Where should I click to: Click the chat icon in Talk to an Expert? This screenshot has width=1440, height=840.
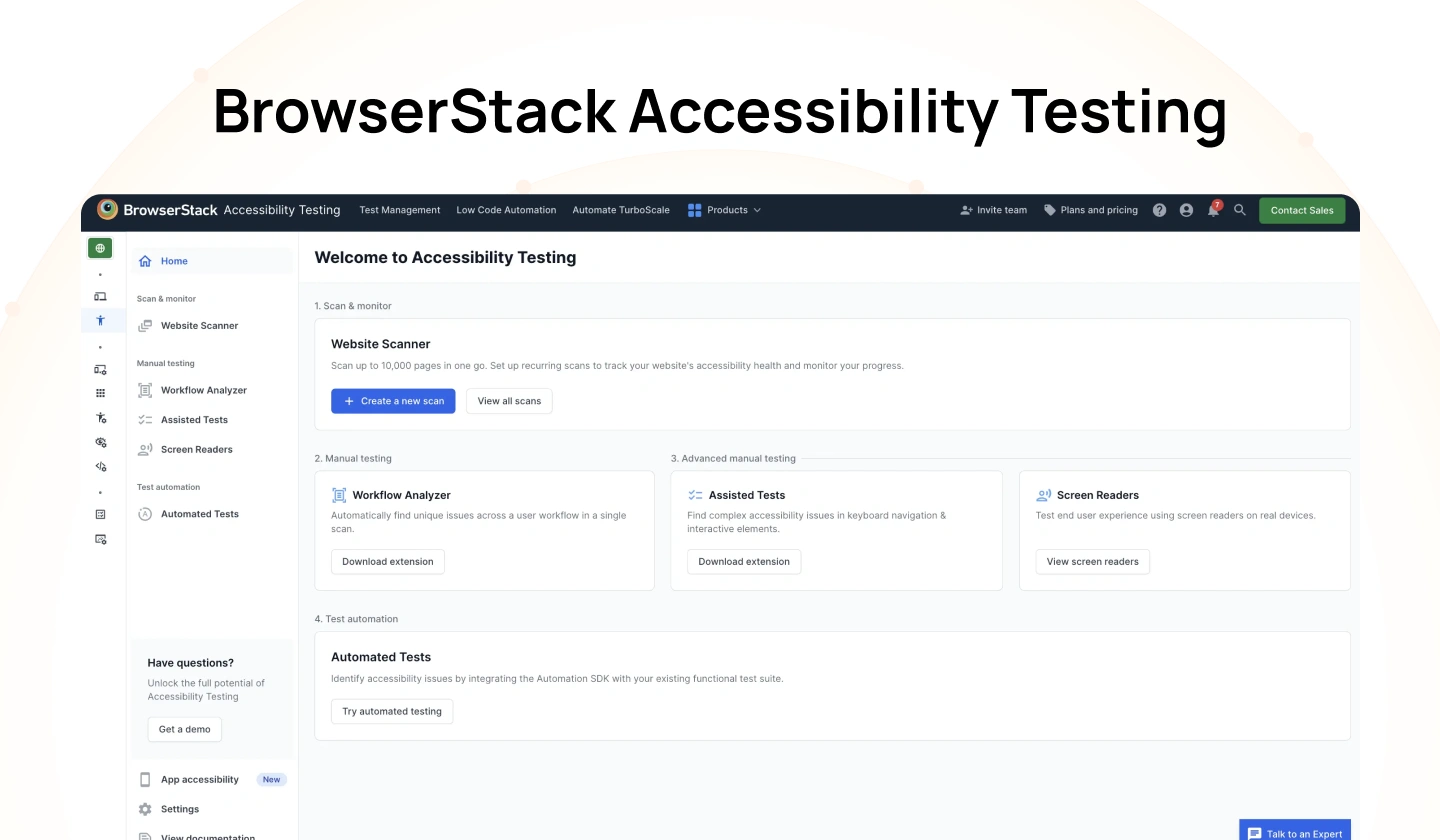click(1254, 834)
